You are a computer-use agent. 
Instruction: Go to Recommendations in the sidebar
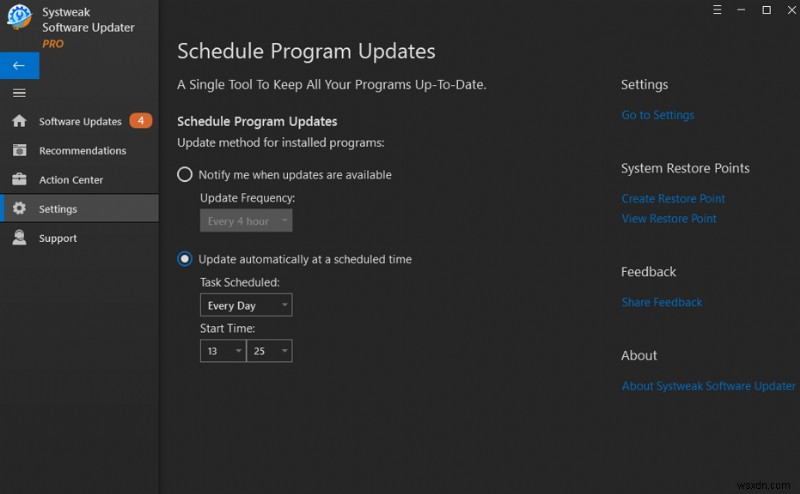[83, 151]
